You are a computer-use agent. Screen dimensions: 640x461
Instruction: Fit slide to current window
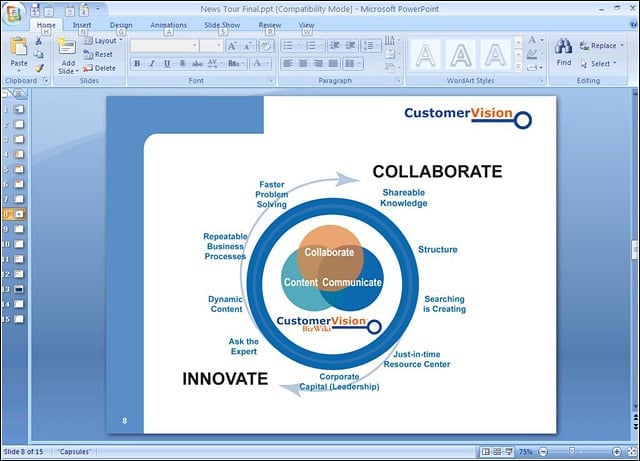[x=632, y=452]
